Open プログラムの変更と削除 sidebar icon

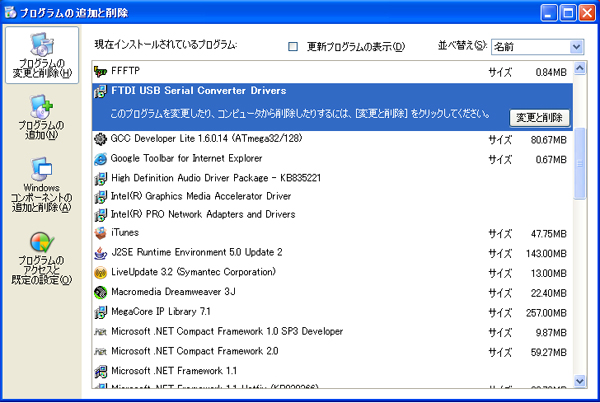42,55
